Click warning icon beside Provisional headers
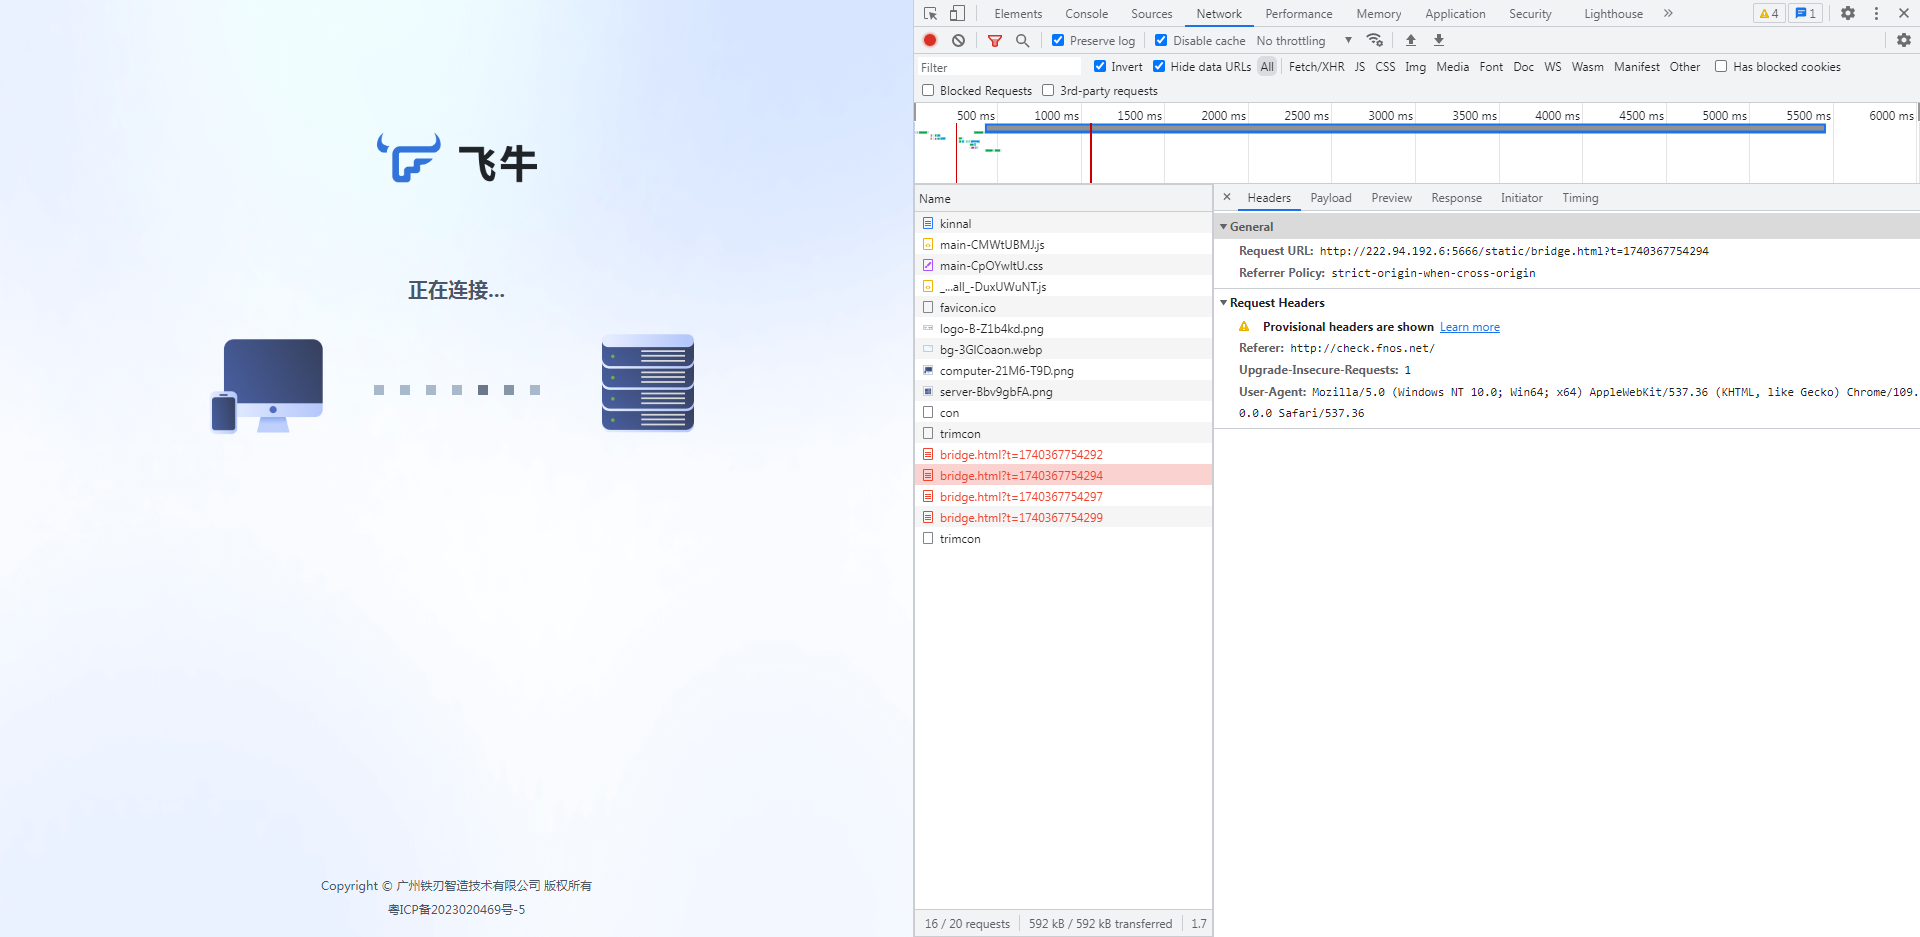This screenshot has width=1920, height=937. click(1244, 327)
